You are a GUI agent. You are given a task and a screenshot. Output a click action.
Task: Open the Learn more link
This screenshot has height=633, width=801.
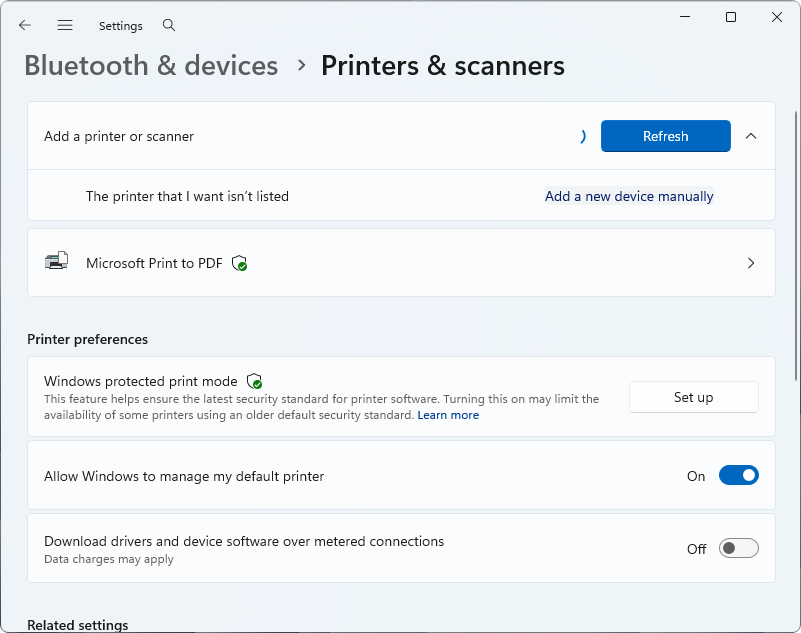click(448, 415)
